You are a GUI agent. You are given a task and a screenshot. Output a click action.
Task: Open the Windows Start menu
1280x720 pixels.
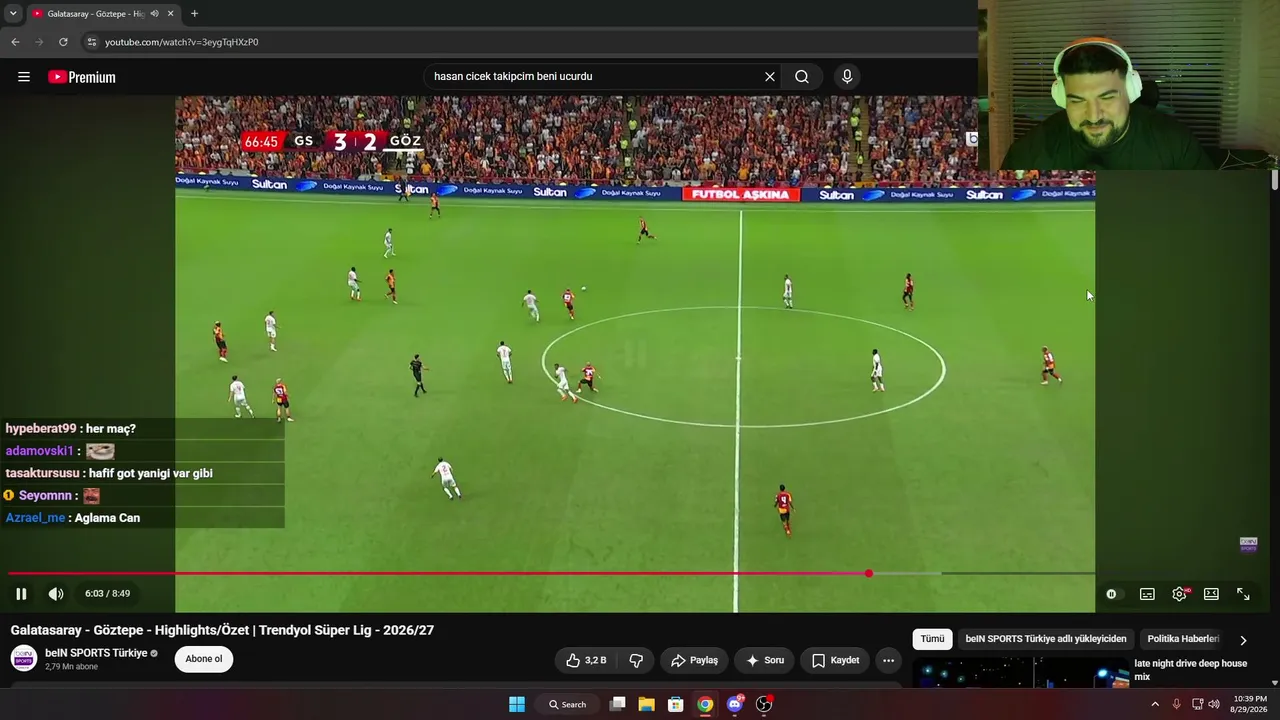517,704
